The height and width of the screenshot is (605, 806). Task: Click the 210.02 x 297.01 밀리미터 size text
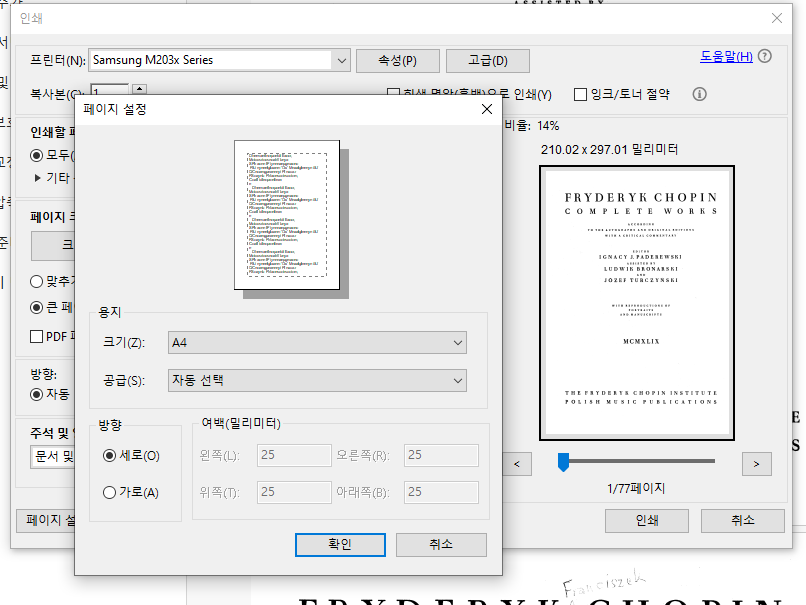click(x=609, y=150)
